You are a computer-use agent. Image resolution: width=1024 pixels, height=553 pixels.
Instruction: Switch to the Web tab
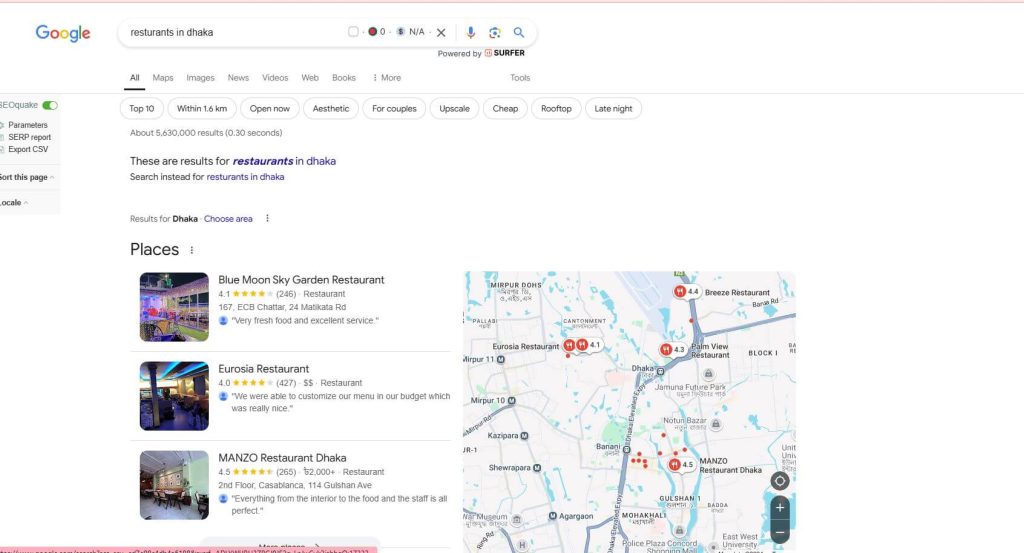(310, 78)
